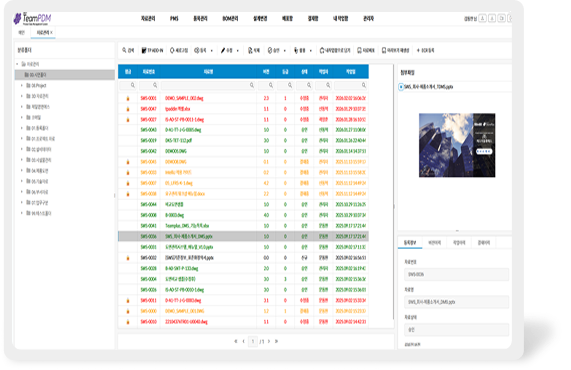Go to the previous page with single-left arrow
Screen dimensions: 571x370
tap(244, 341)
